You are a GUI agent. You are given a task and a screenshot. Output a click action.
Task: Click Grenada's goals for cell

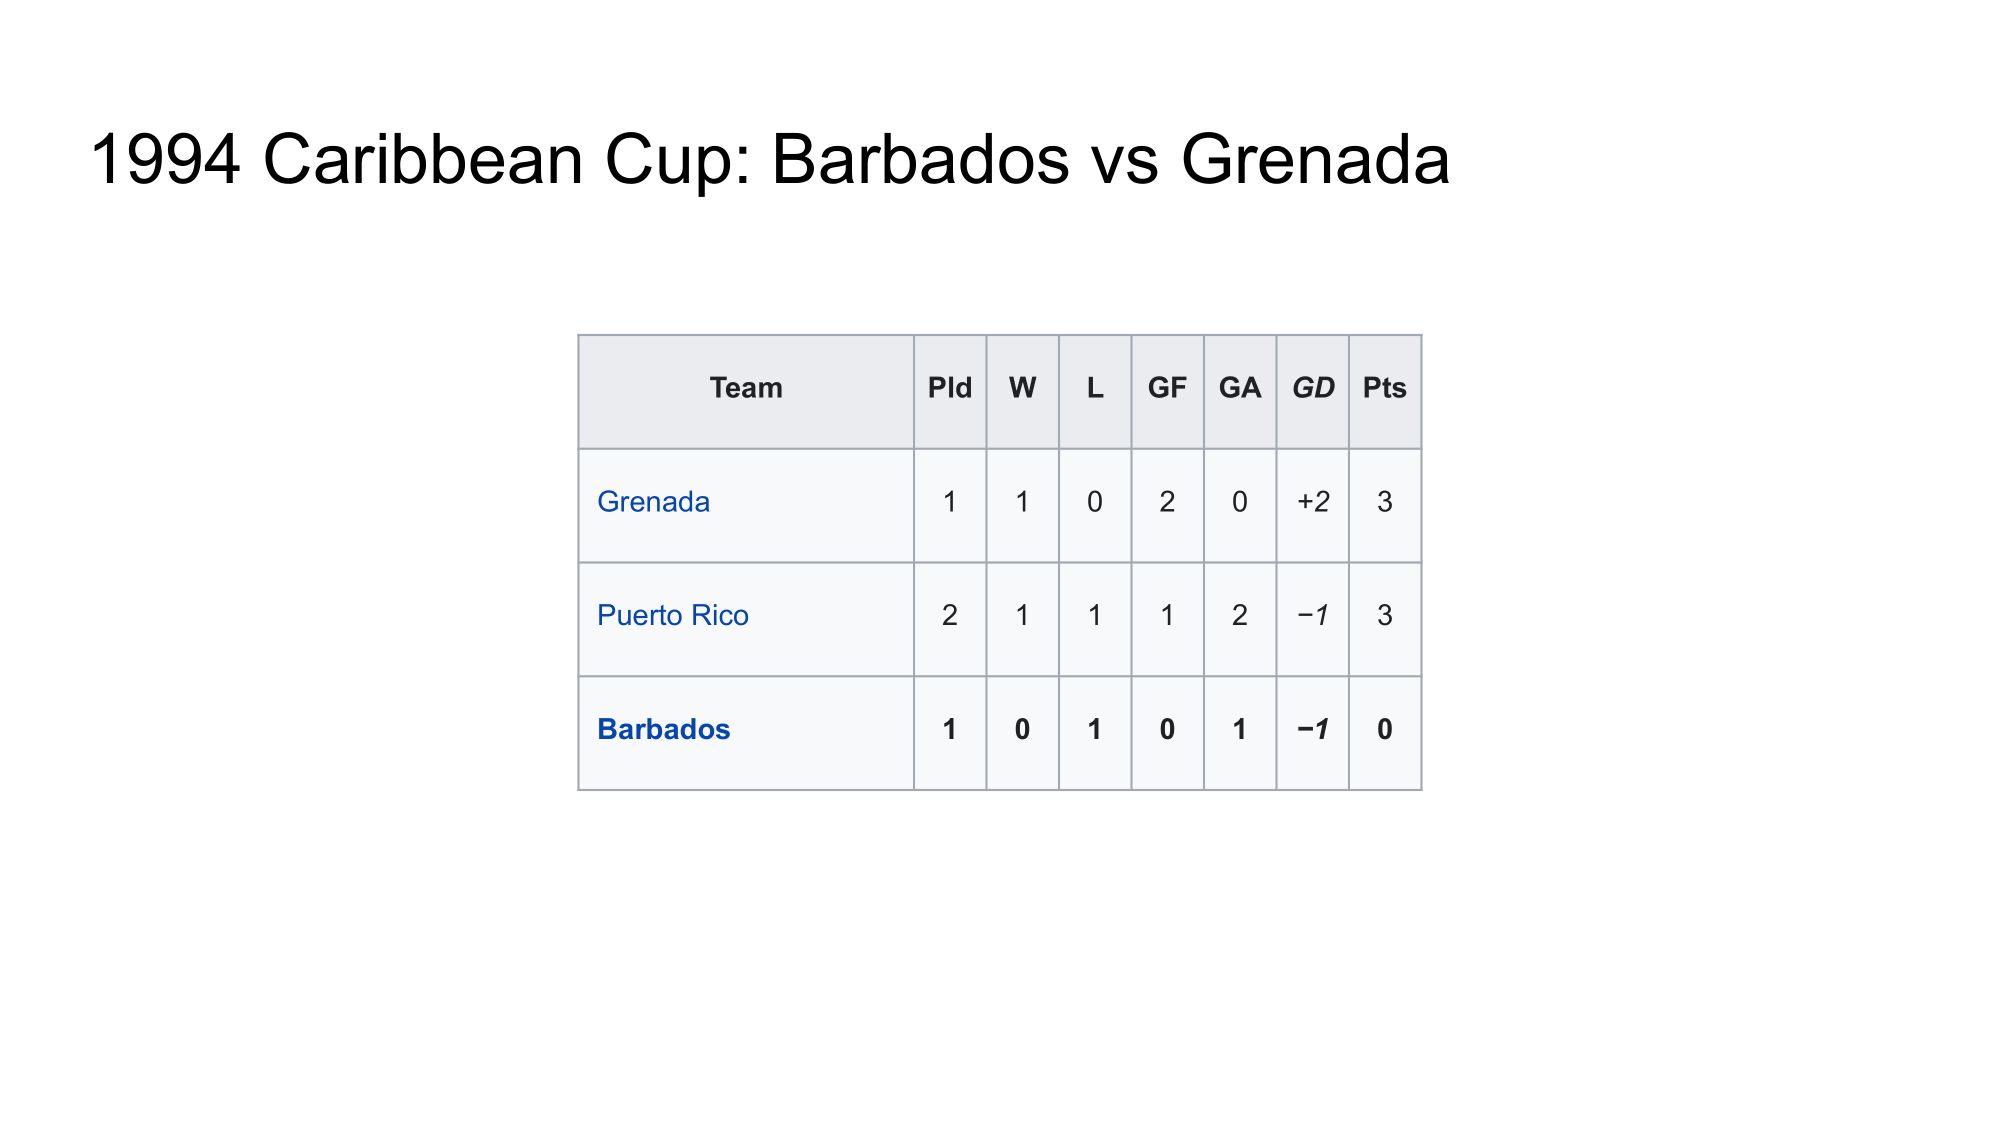[1167, 502]
